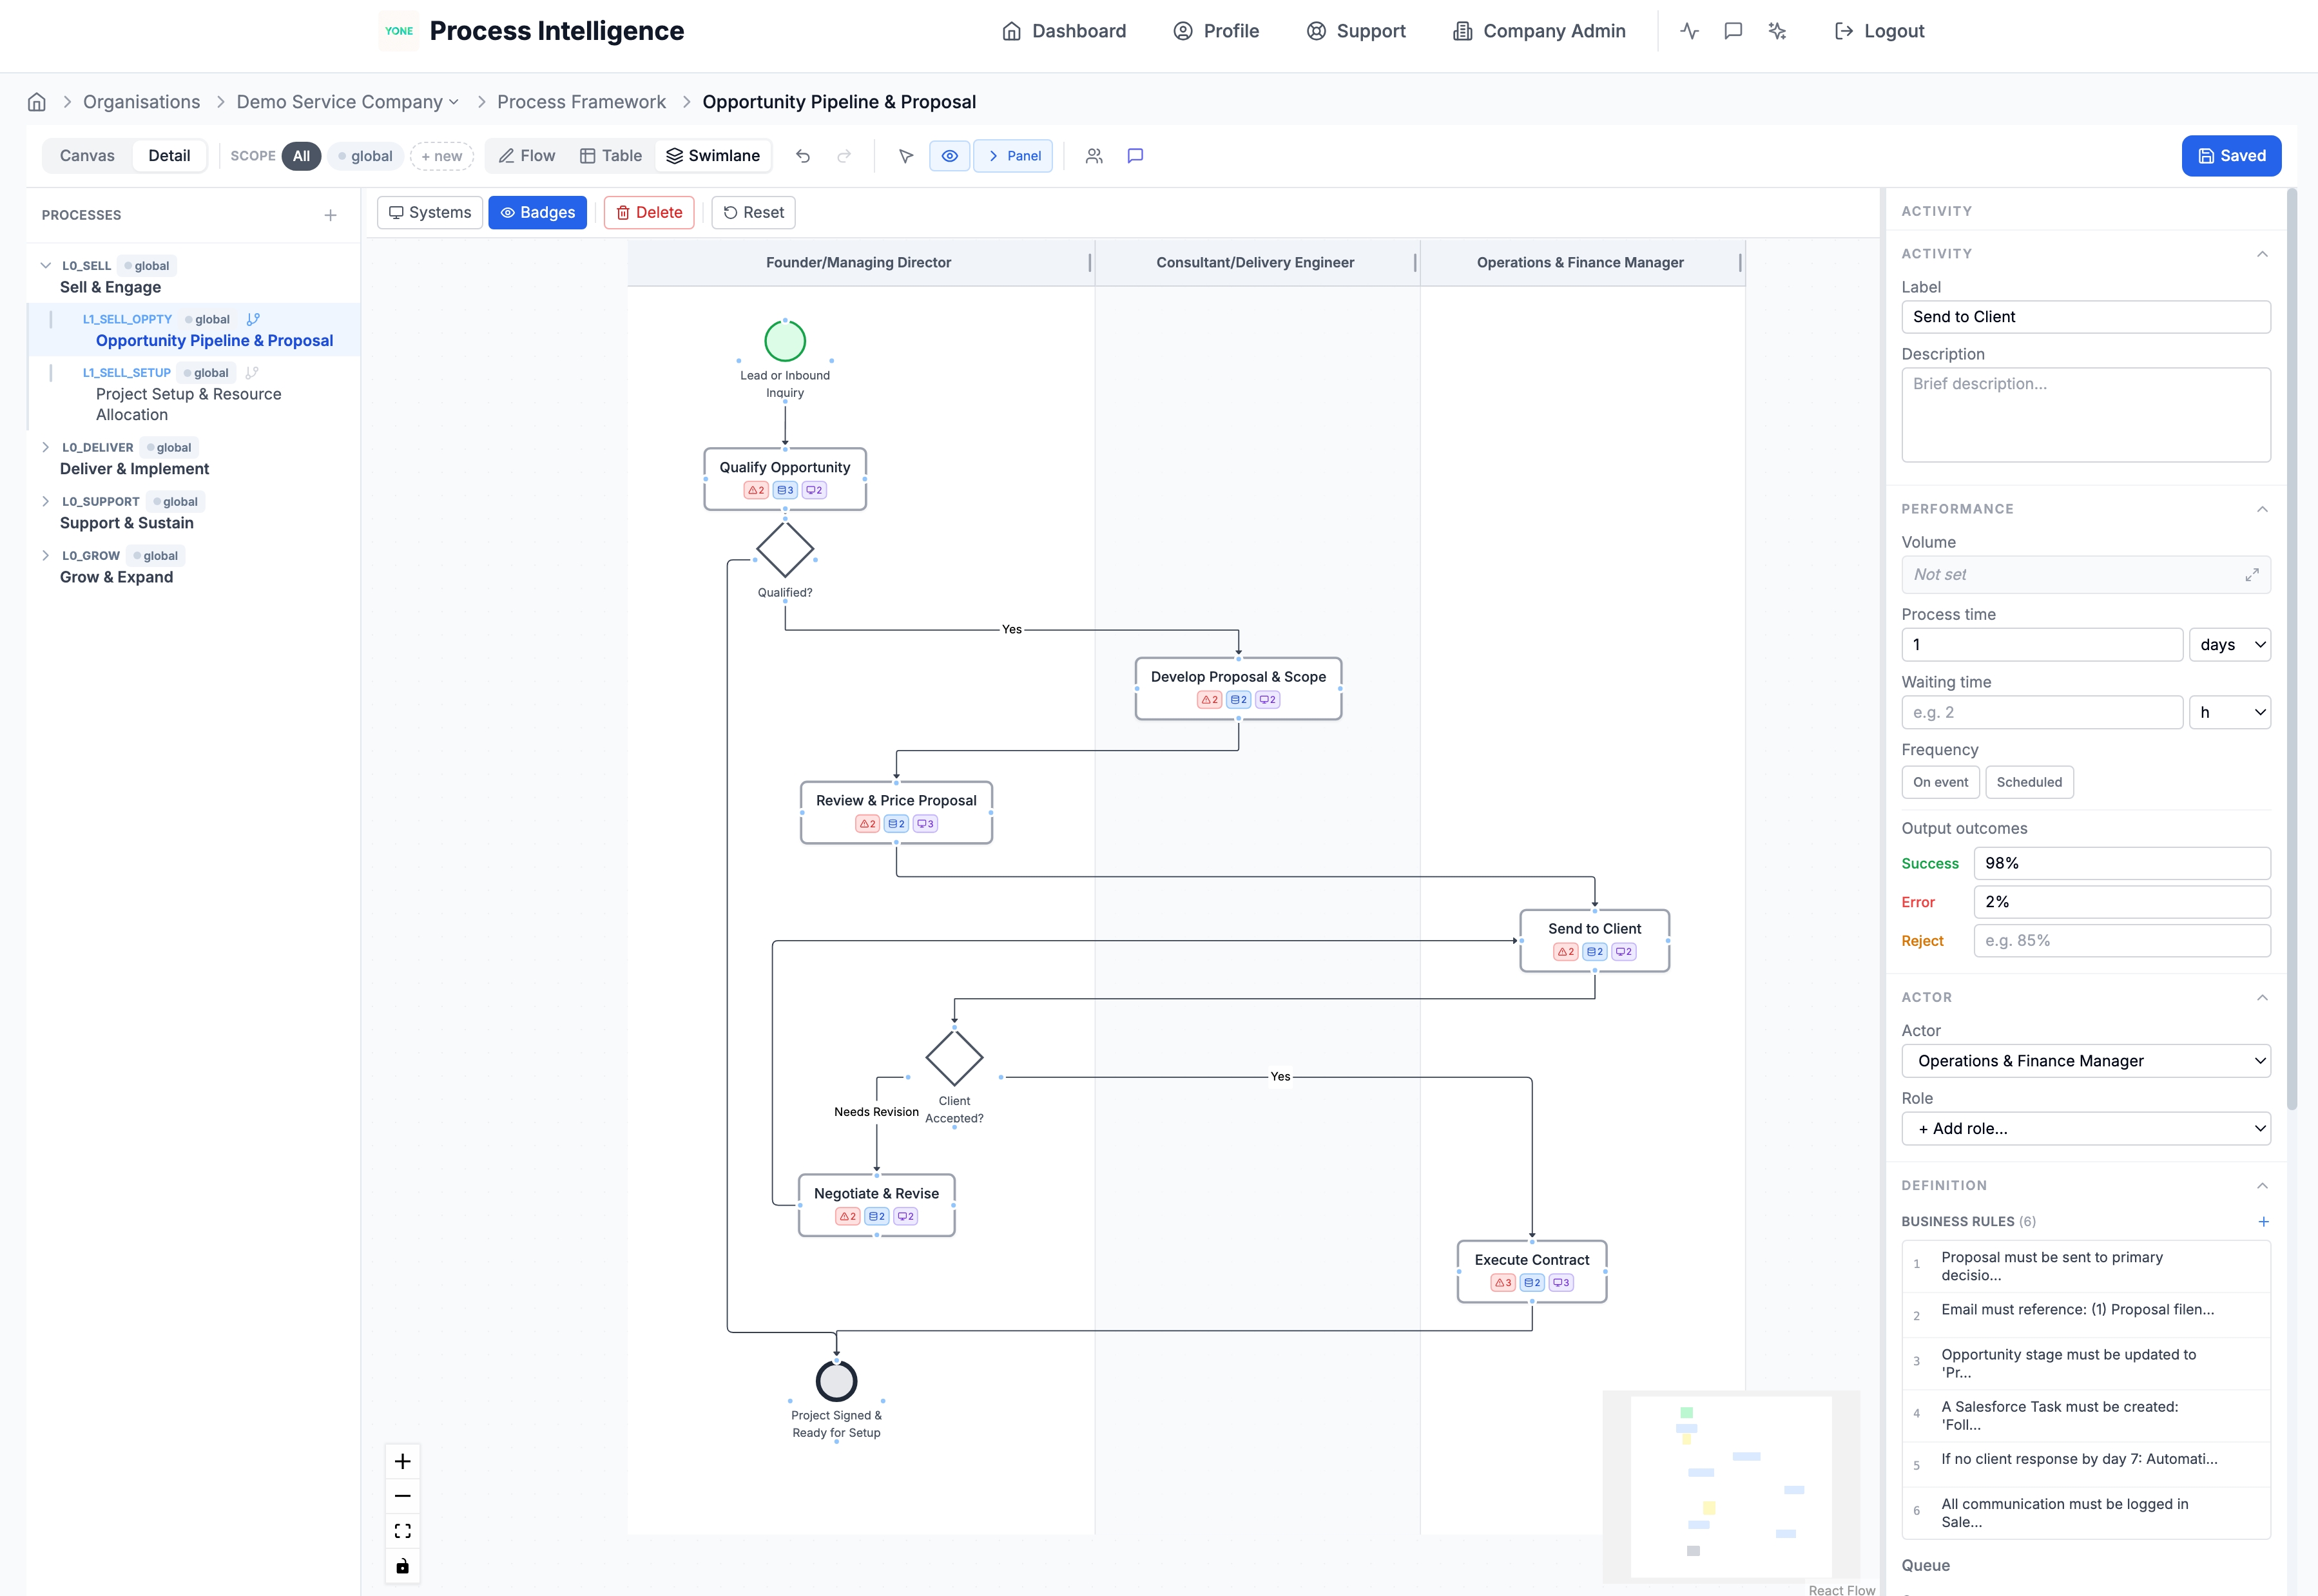Expand the Volume field editor icon
2318x1596 pixels.
coord(2252,575)
